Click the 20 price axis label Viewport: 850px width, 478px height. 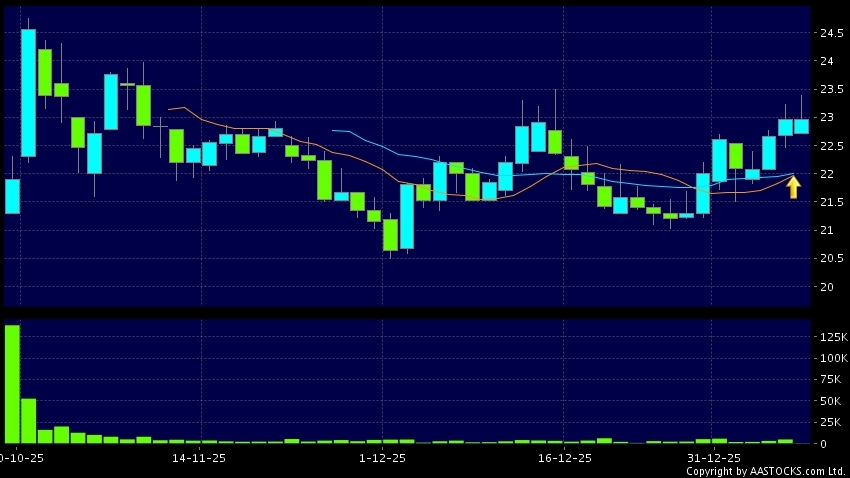[826, 287]
